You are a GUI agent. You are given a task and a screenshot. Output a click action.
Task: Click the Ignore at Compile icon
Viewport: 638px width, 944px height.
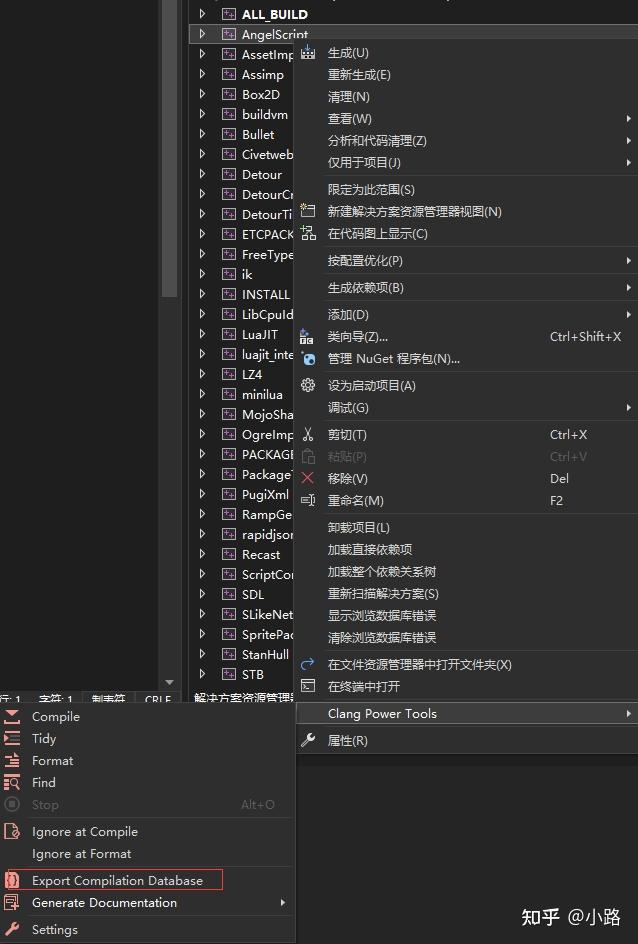point(12,831)
